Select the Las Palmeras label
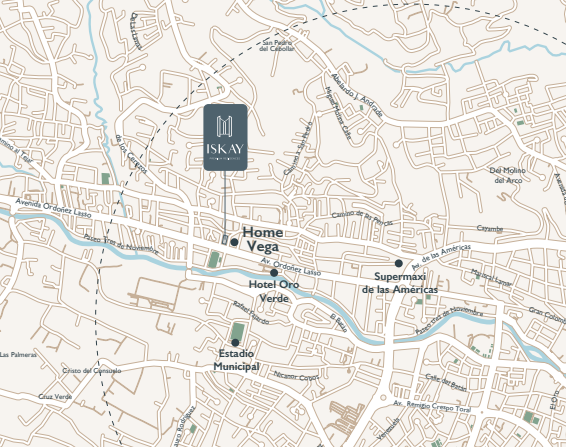This screenshot has width=566, height=447. 18,355
